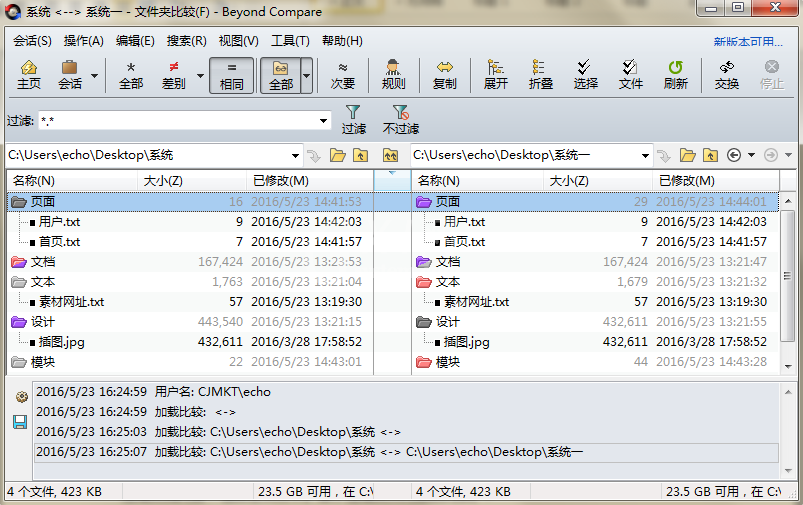Click 新版本可用... link
The width and height of the screenshot is (803, 505).
click(x=748, y=41)
